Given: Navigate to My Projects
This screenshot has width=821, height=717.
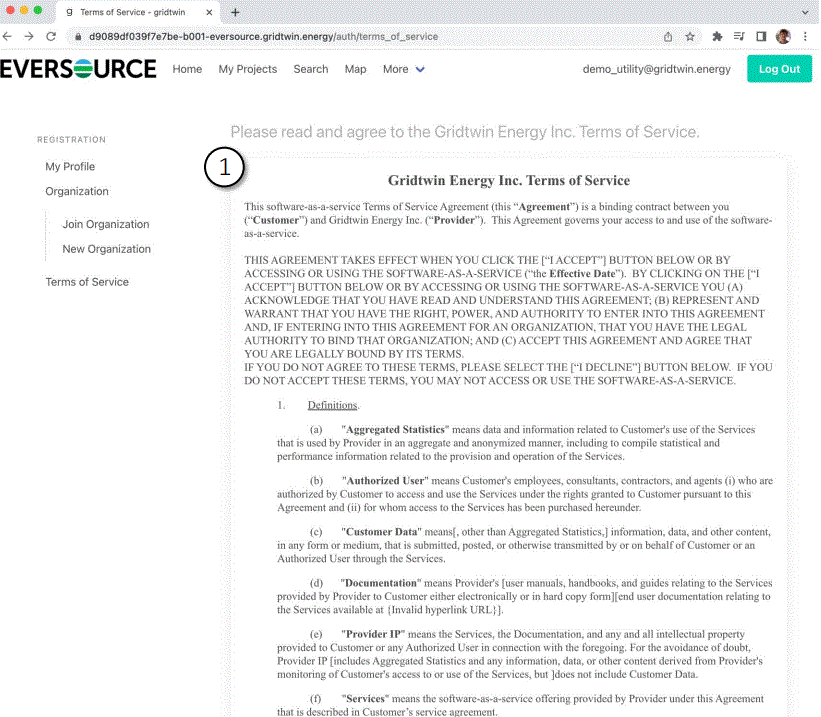Looking at the screenshot, I should pyautogui.click(x=247, y=69).
